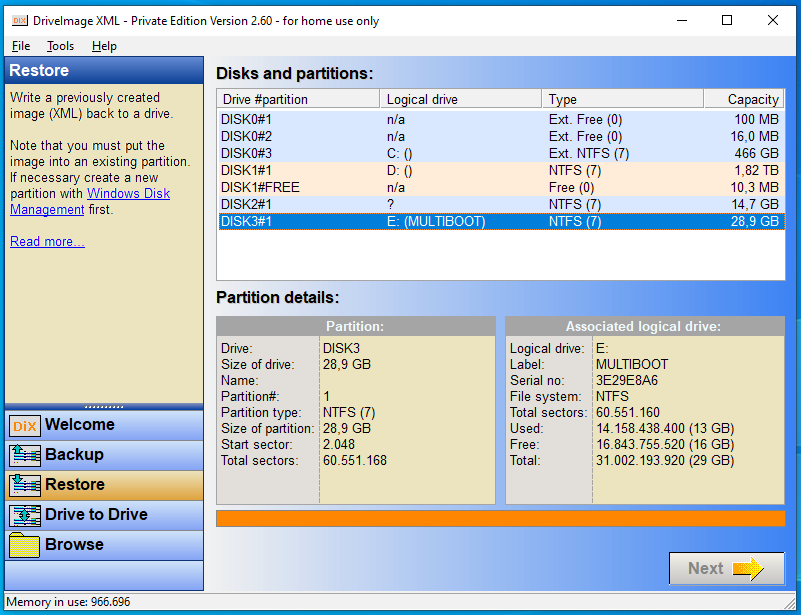Click the orange partition usage bar
Screen dimensions: 801x615
point(501,518)
